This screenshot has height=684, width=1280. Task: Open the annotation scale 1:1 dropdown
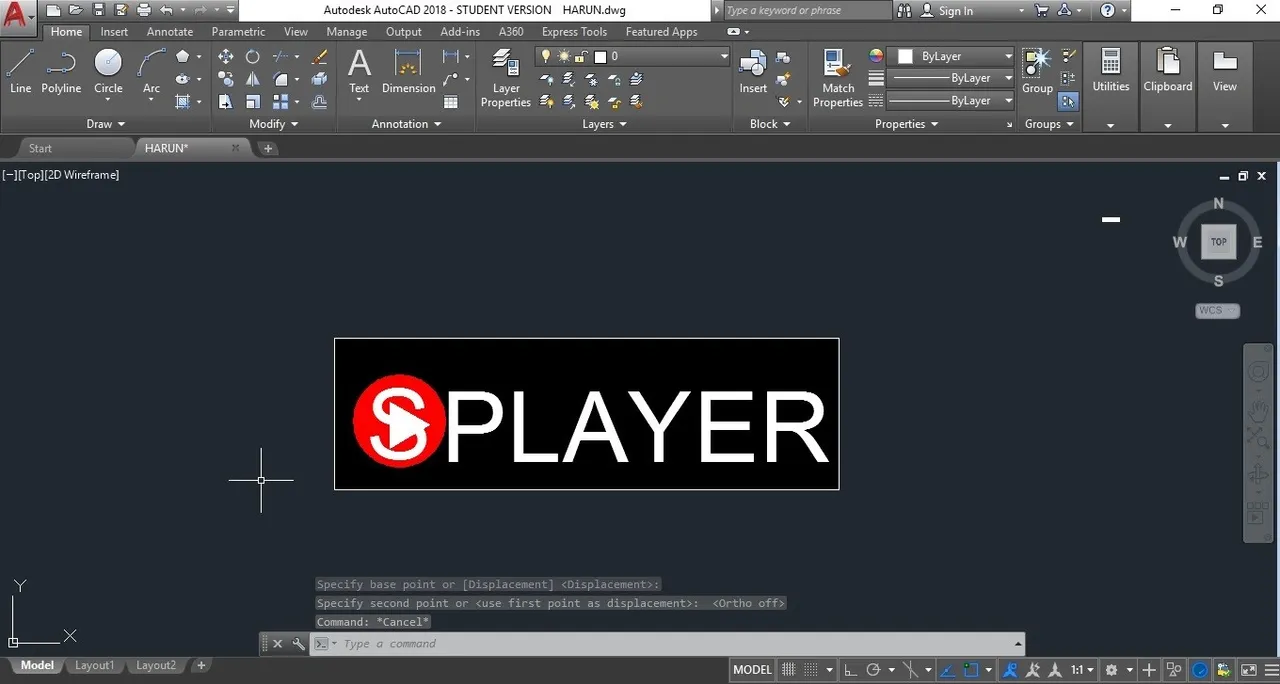[x=1082, y=670]
